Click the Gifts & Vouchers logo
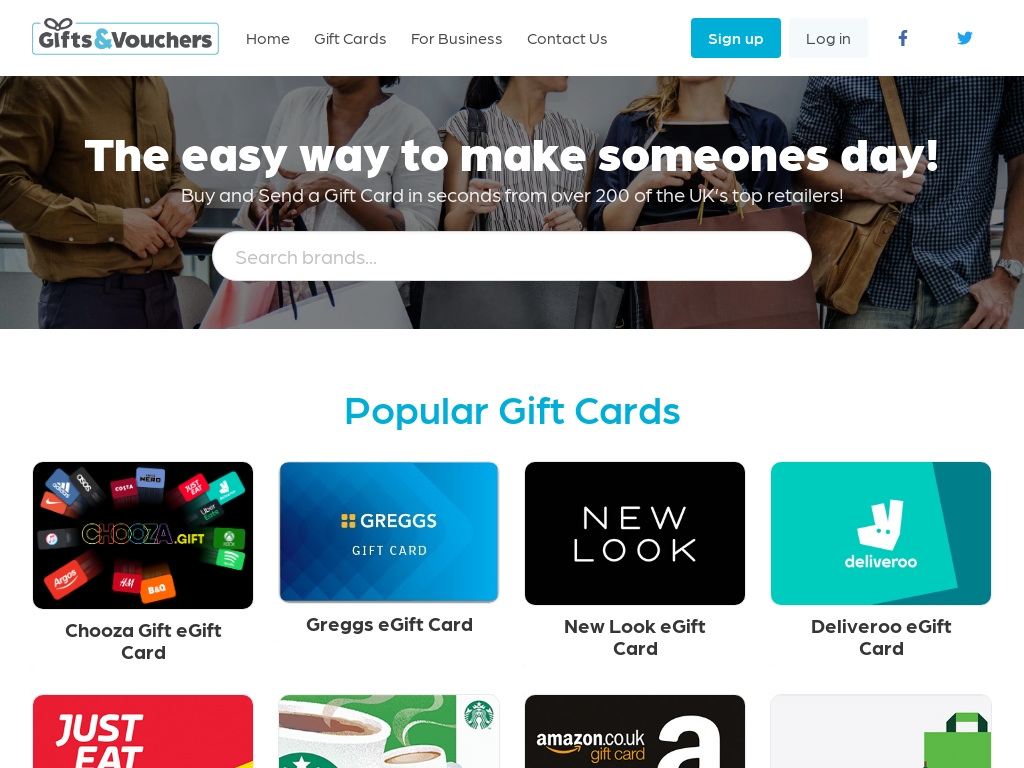1024x768 pixels. point(125,37)
